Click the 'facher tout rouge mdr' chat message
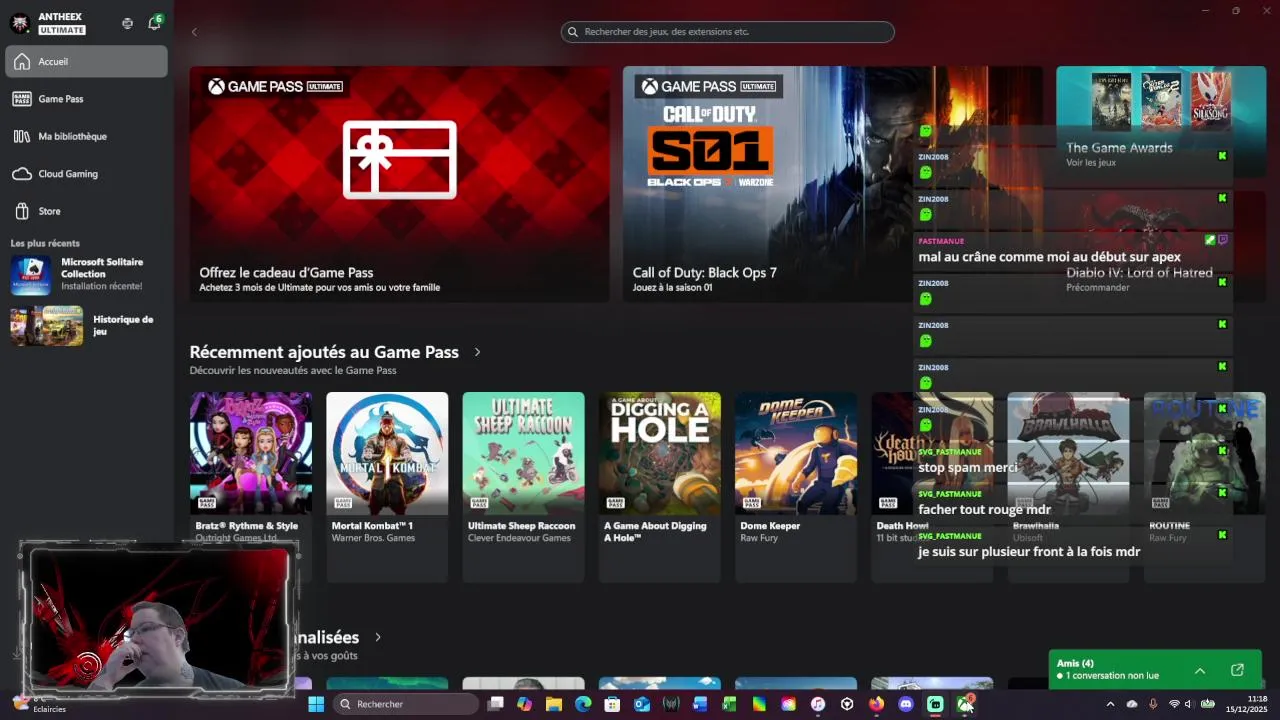 pyautogui.click(x=984, y=510)
